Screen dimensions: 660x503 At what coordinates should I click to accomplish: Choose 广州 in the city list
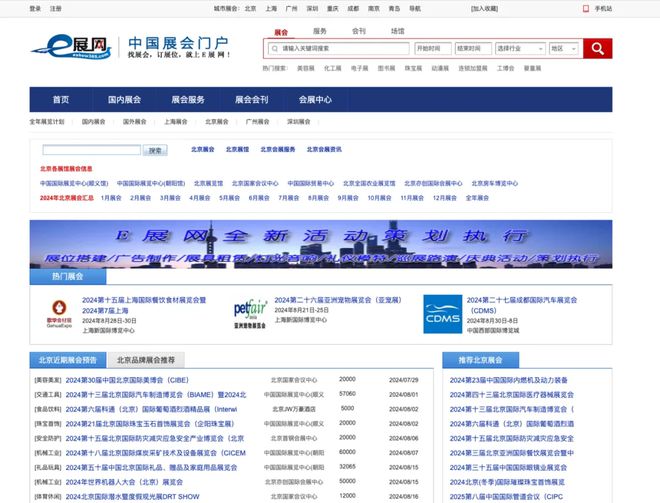click(x=291, y=8)
